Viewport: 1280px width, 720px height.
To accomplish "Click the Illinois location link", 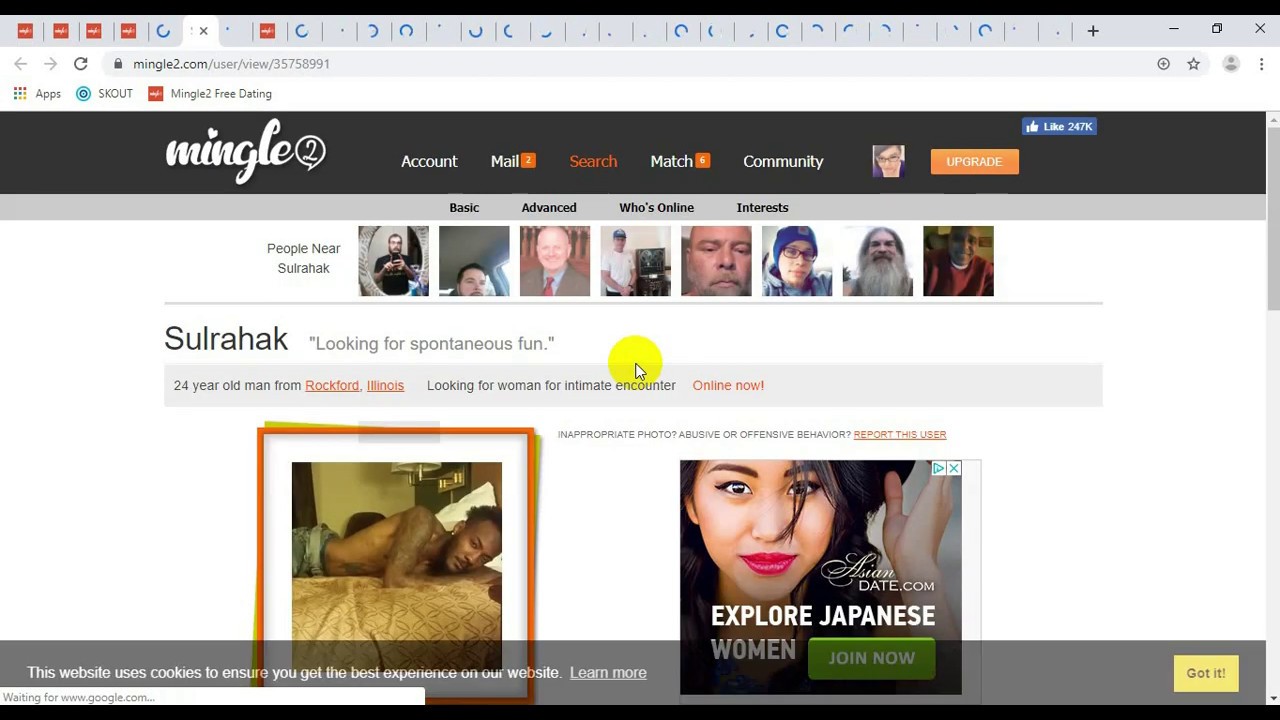I will (385, 385).
